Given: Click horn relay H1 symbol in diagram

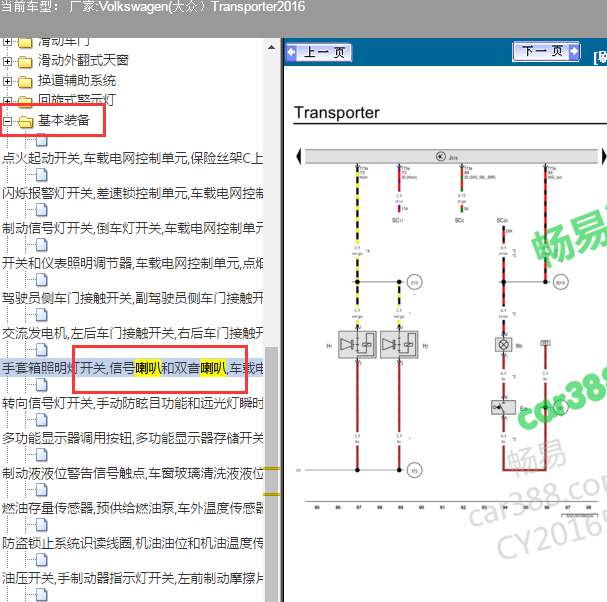Looking at the screenshot, I should click(357, 345).
